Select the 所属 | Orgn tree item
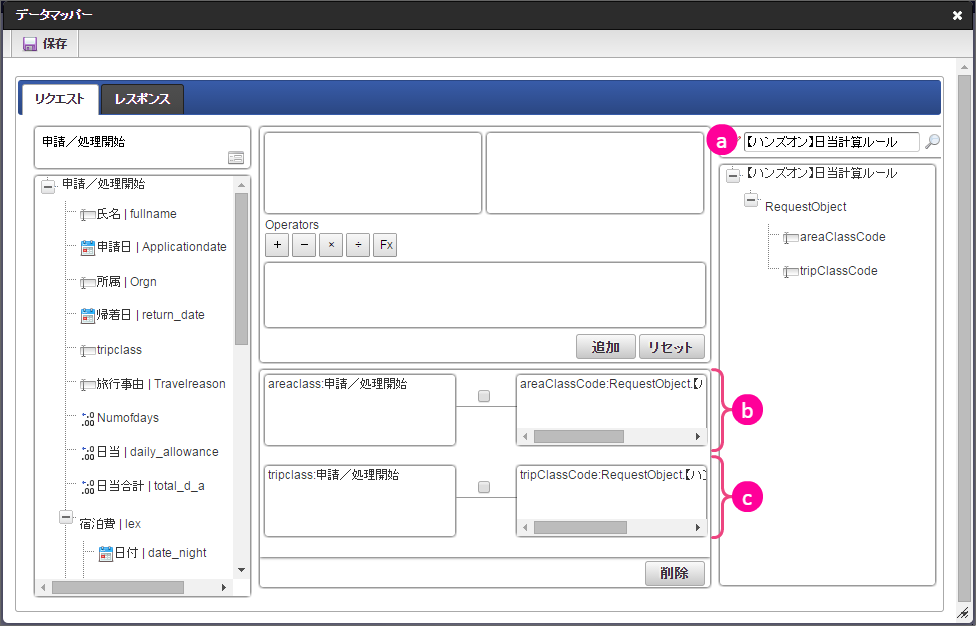The height and width of the screenshot is (626, 976). click(x=126, y=282)
